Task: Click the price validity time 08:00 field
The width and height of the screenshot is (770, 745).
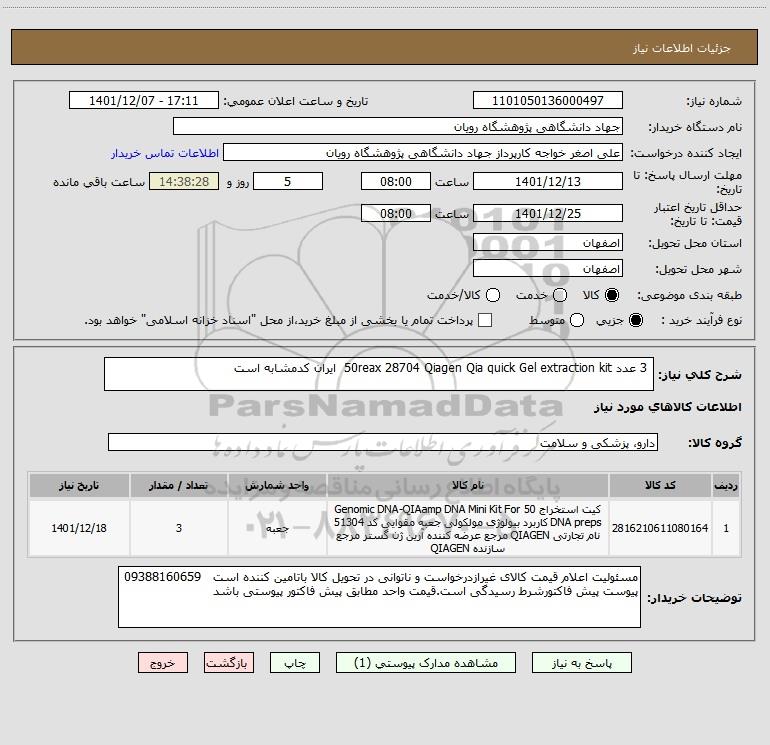Action: pyautogui.click(x=396, y=213)
